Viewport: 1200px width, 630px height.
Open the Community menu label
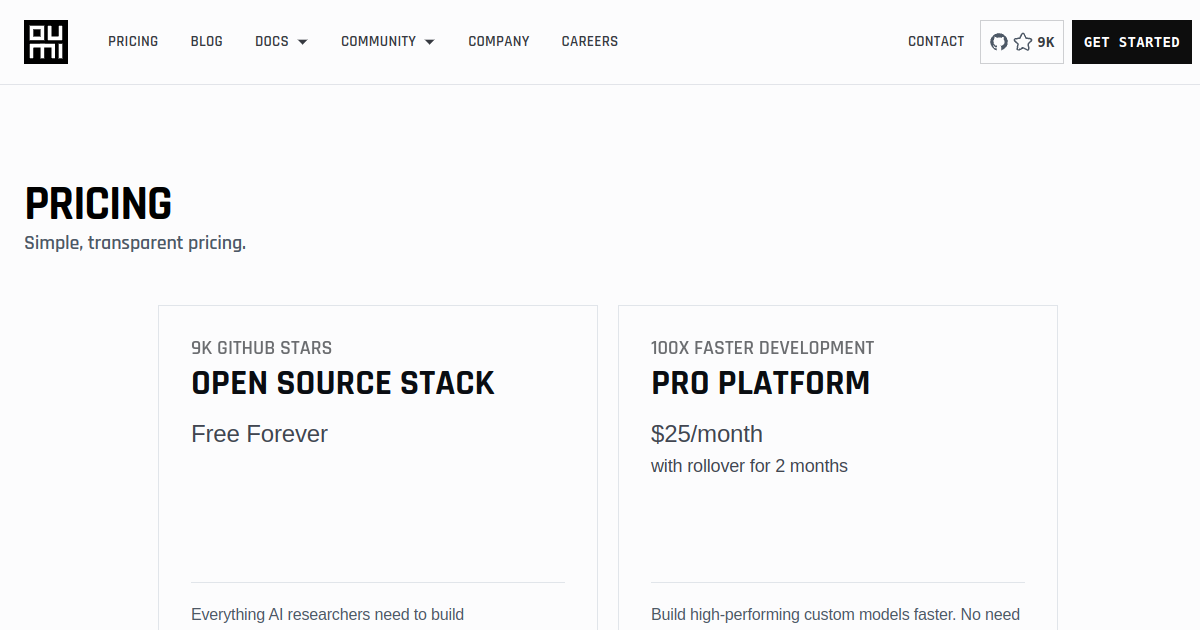click(x=378, y=42)
